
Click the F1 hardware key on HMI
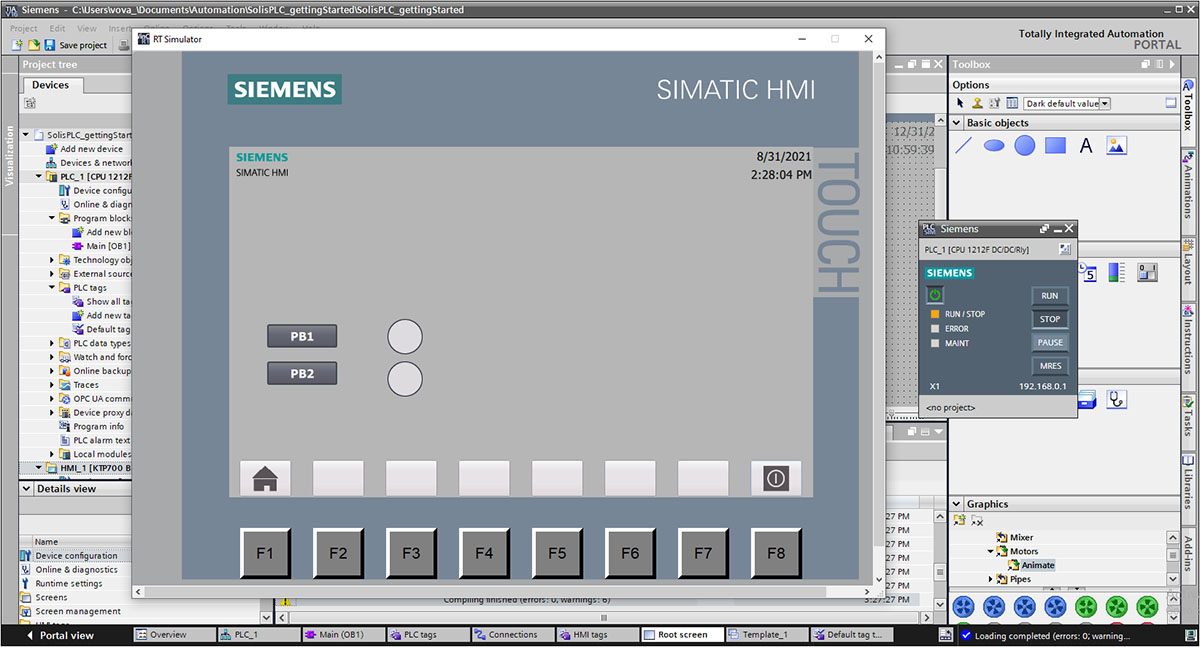pyautogui.click(x=265, y=553)
